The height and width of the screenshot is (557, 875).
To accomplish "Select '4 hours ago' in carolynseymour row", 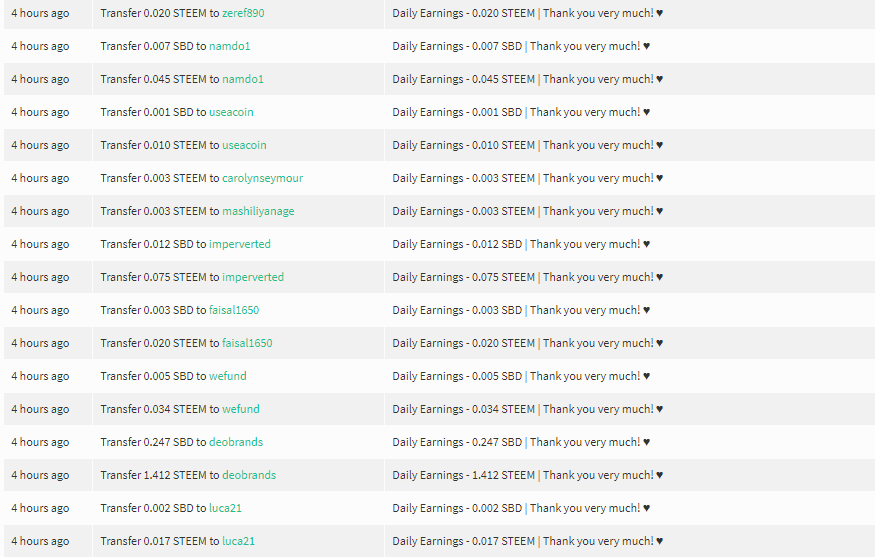I will (40, 177).
